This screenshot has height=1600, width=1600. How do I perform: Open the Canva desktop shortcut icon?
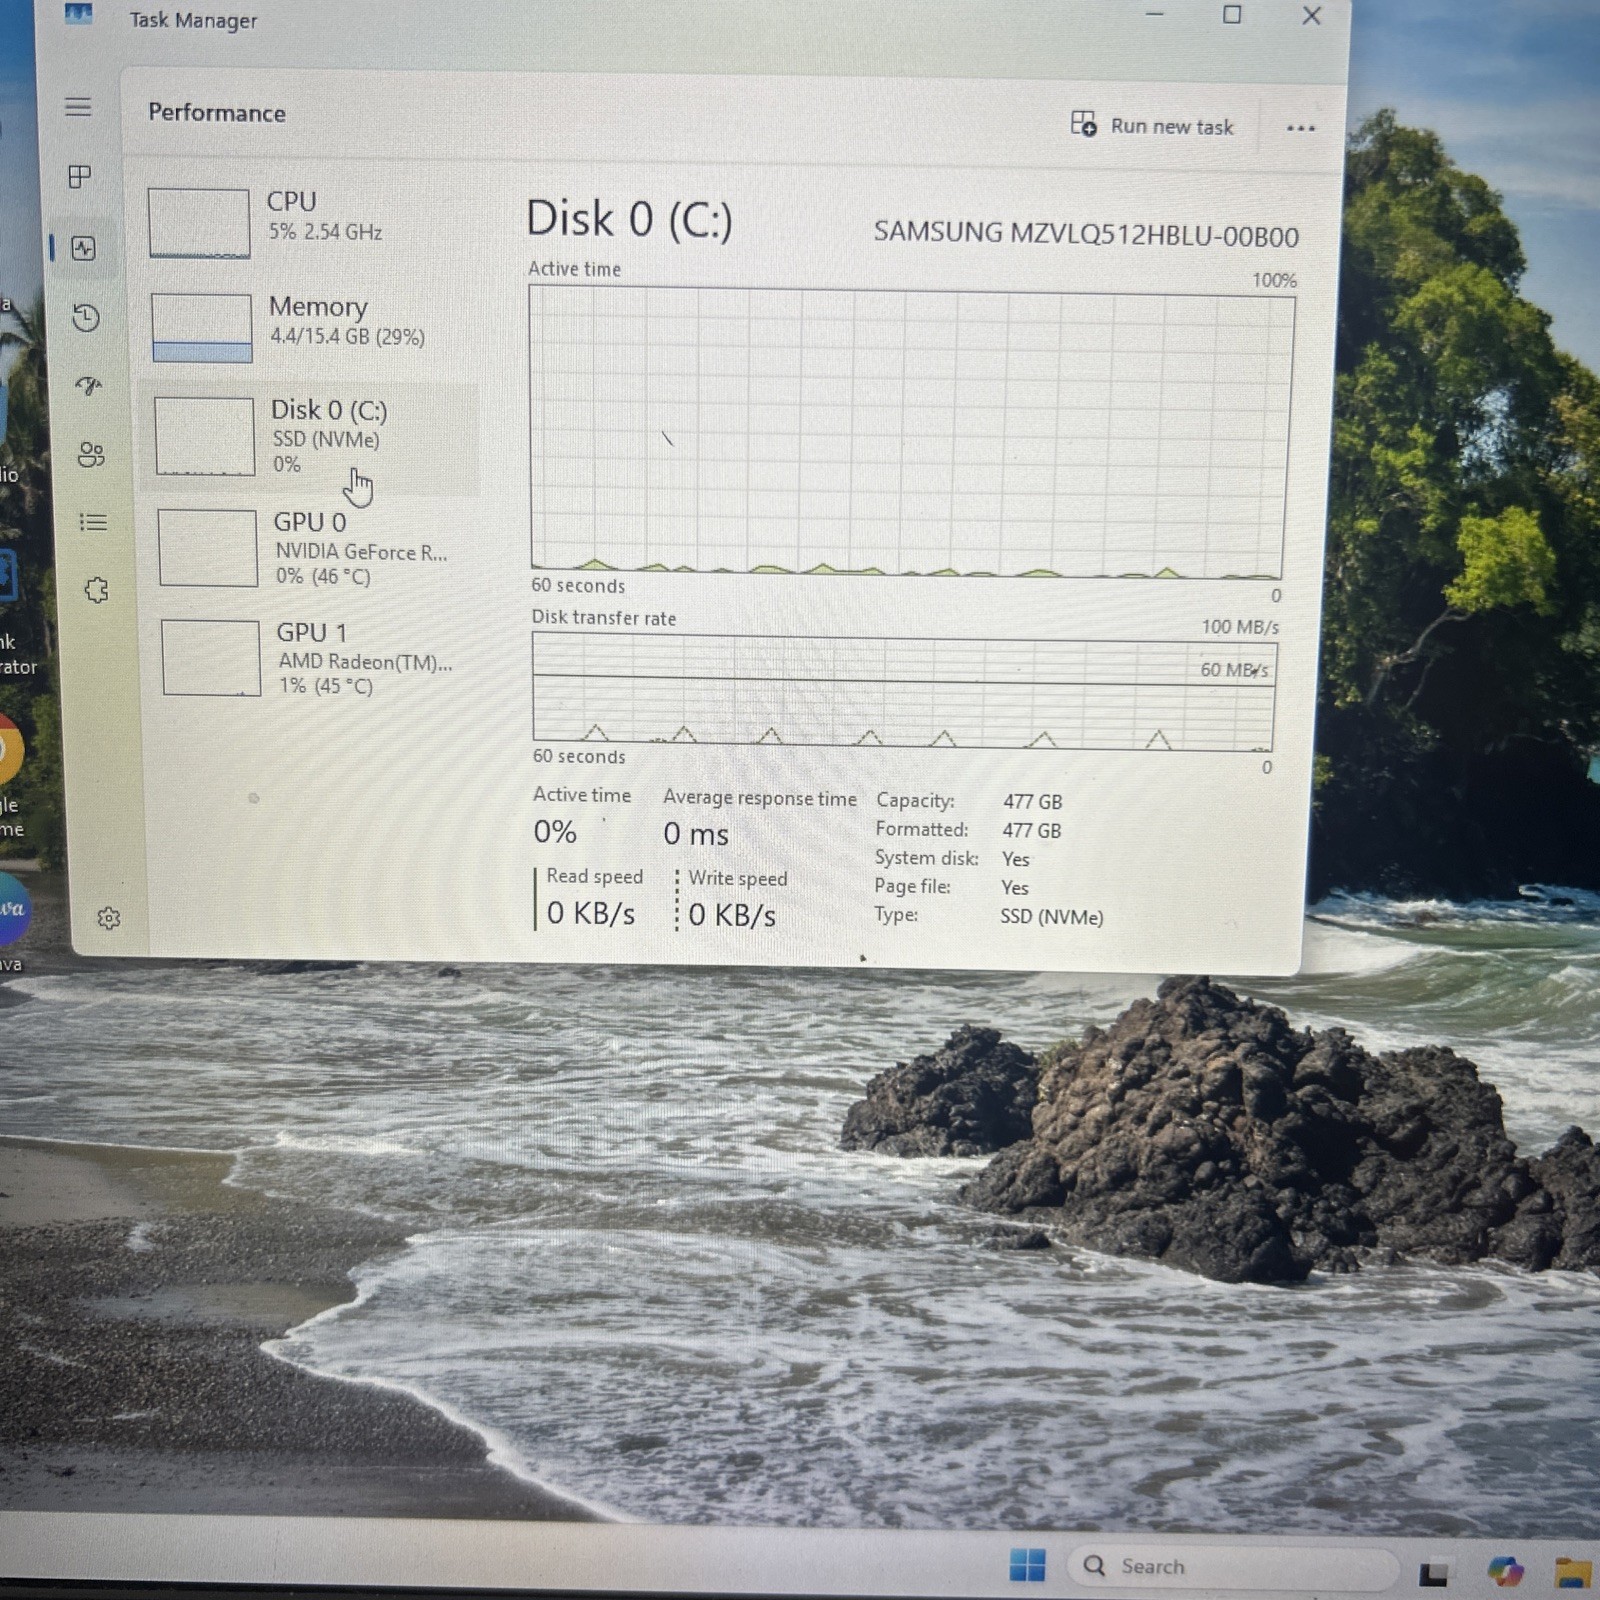pyautogui.click(x=12, y=908)
